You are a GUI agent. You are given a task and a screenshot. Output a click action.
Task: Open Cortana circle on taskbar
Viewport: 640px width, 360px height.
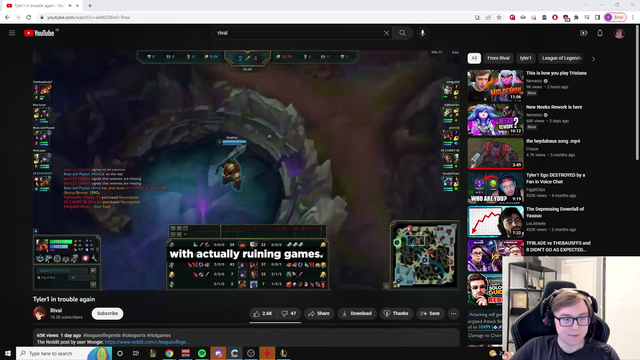click(x=120, y=353)
